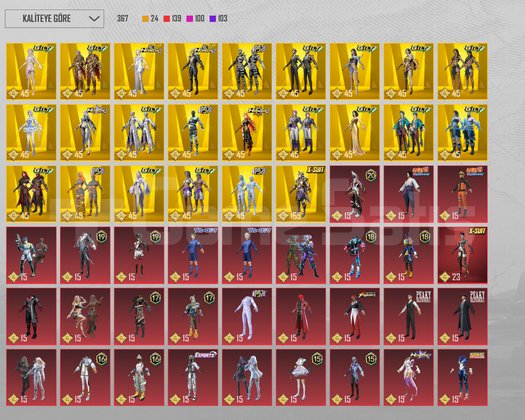
Task: Choose the Naruto orange jumpsuit outfit
Action: point(462,194)
